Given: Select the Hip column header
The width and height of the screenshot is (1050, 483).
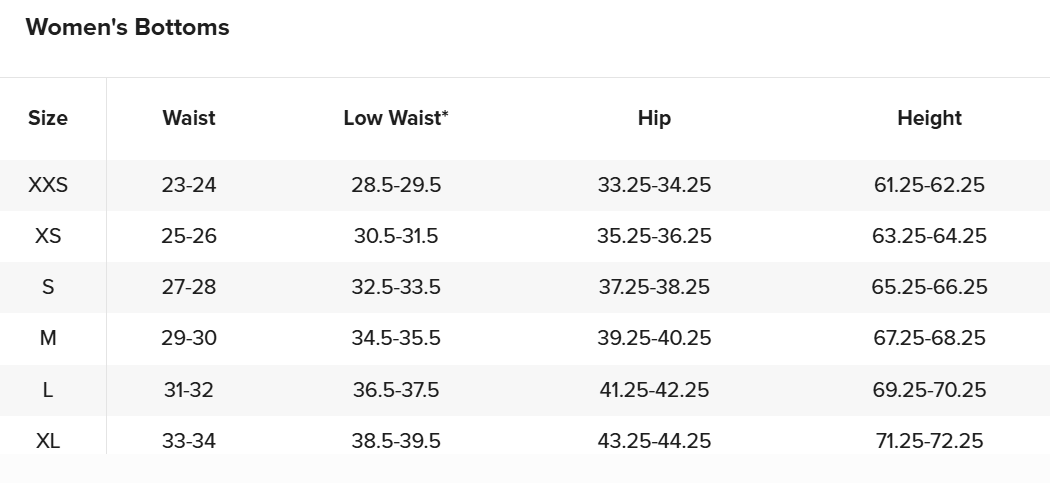Looking at the screenshot, I should coord(654,118).
